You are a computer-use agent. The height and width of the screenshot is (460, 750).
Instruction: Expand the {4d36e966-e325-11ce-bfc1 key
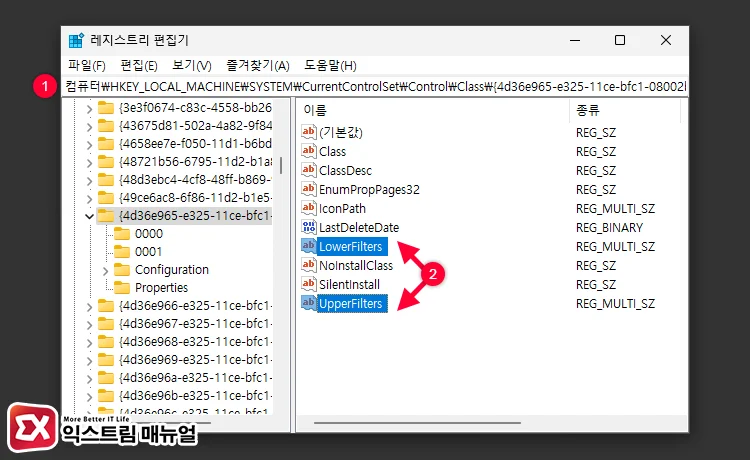[89, 307]
